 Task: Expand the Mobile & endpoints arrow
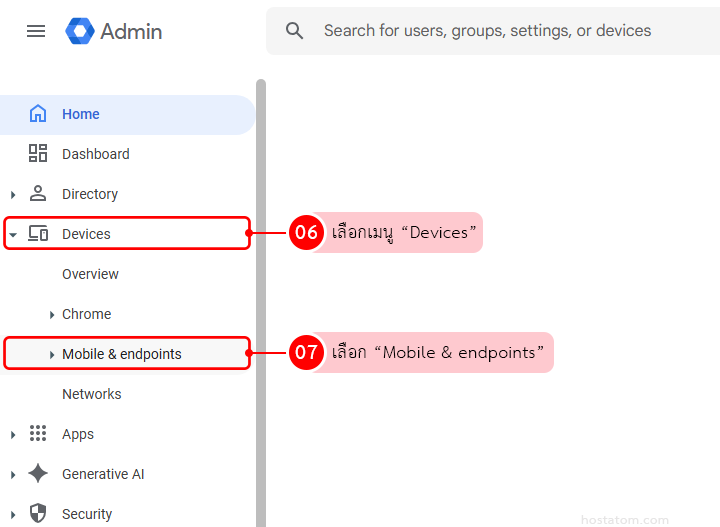52,355
